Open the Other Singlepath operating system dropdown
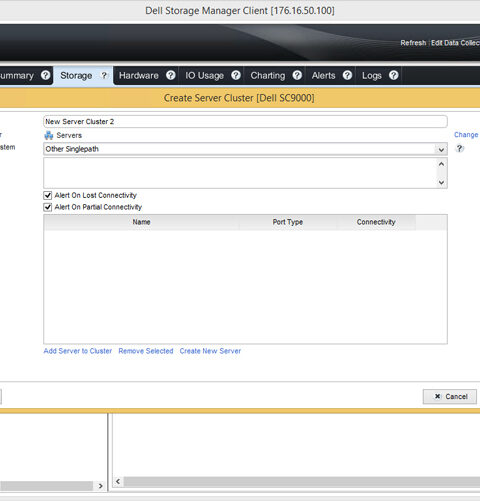Viewport: 480px width, 501px height. coord(245,149)
